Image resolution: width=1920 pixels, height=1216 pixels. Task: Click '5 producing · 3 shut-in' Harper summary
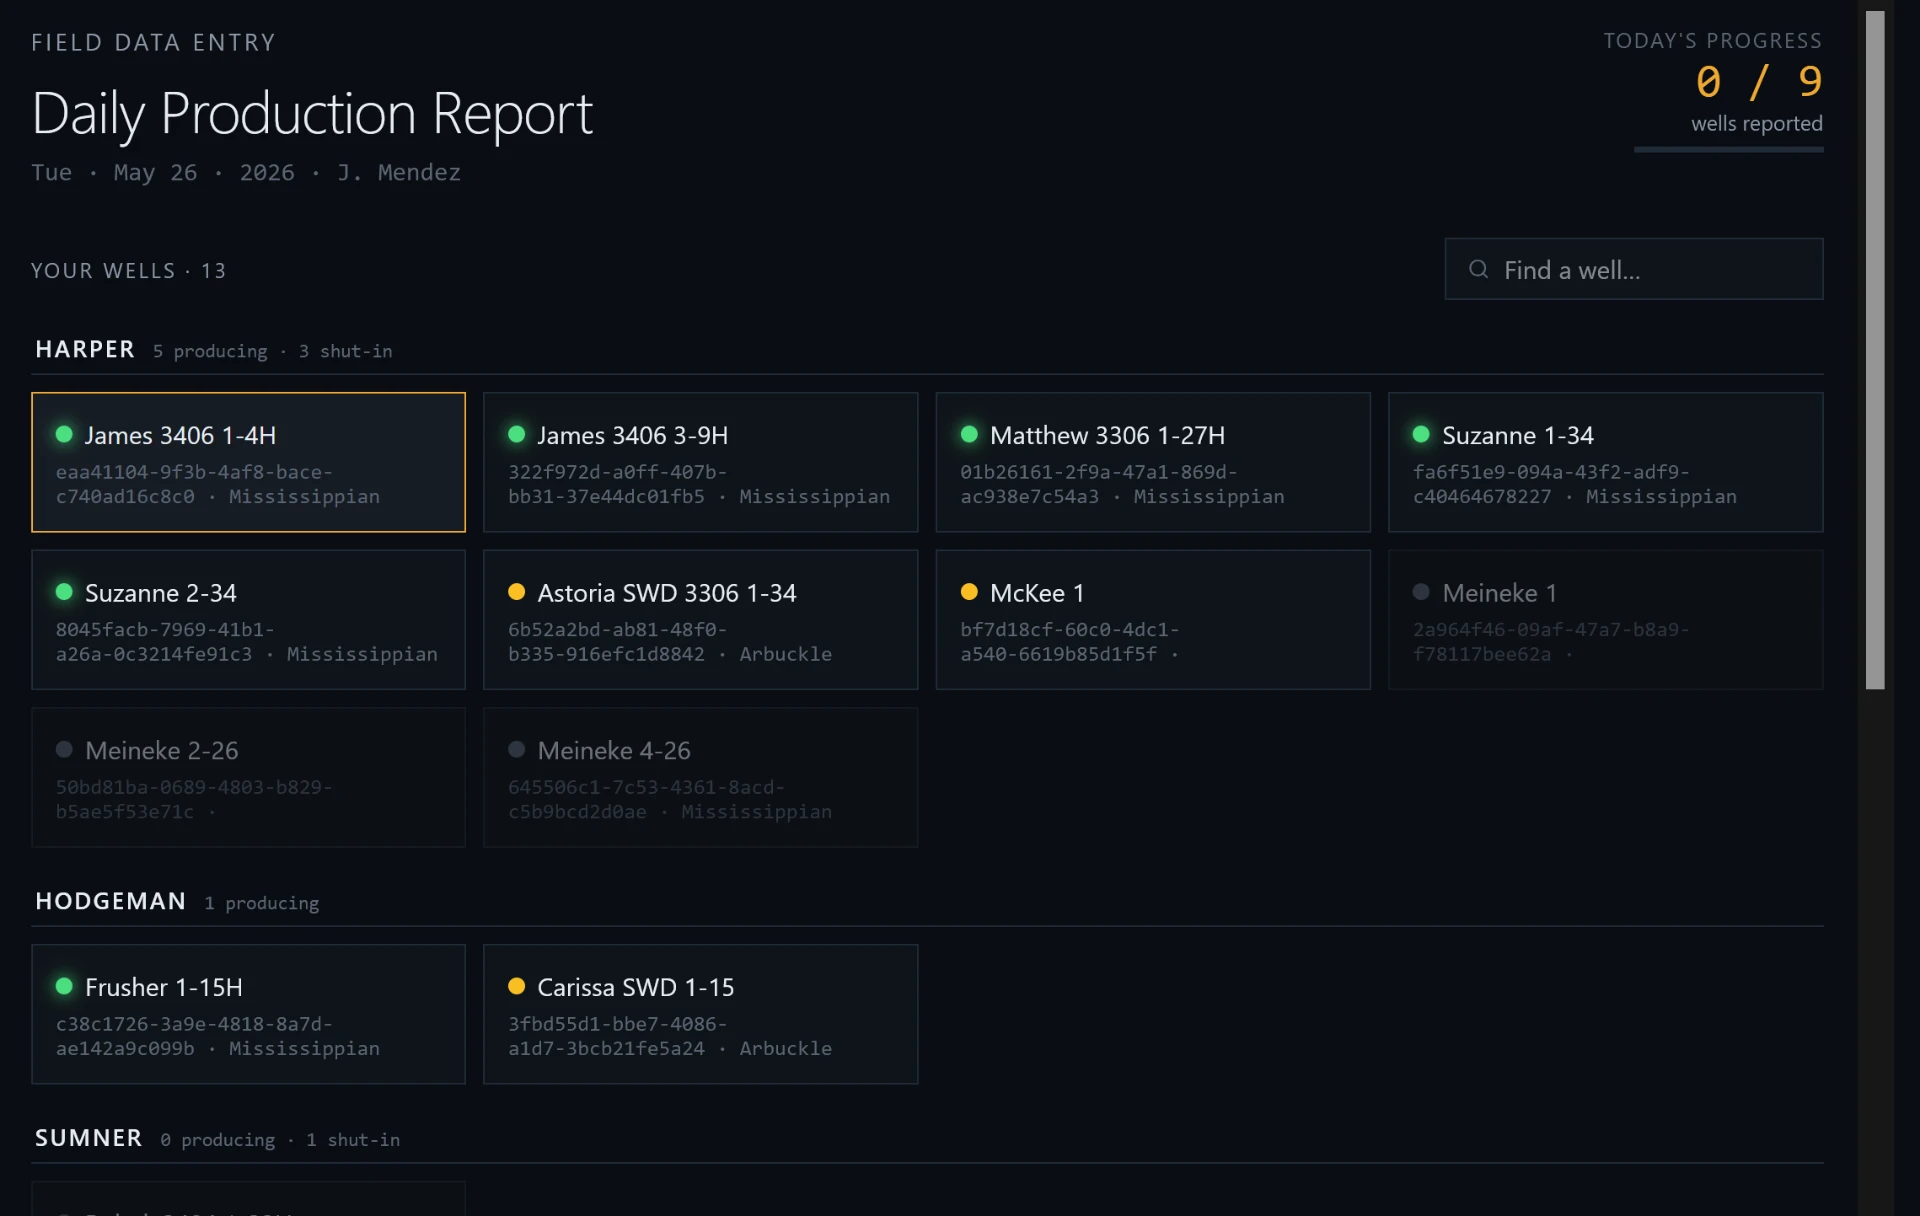pyautogui.click(x=272, y=351)
